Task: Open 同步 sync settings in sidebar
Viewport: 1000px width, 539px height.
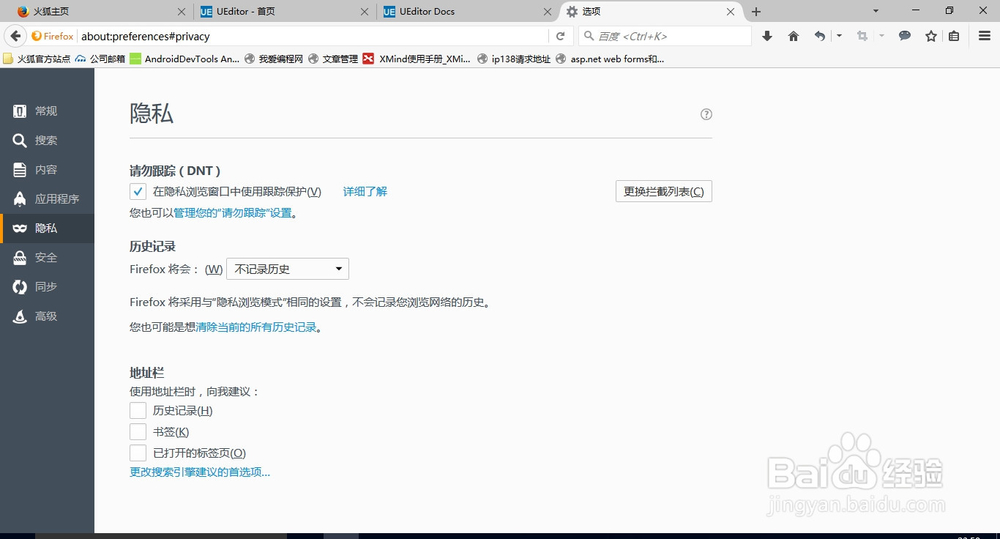Action: 47,287
